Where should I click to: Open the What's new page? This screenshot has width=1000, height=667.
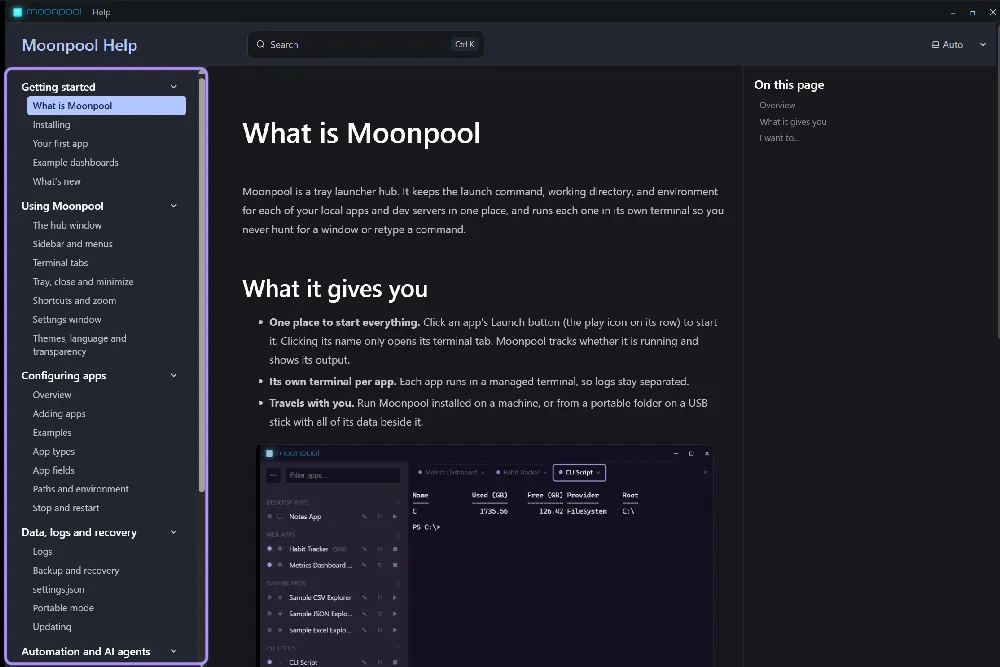click(57, 182)
